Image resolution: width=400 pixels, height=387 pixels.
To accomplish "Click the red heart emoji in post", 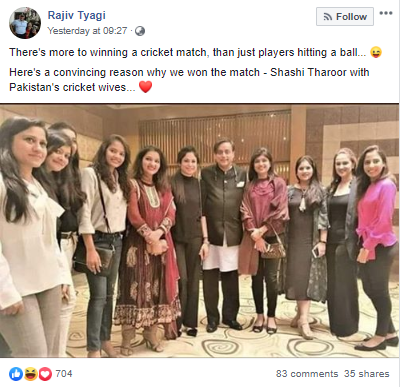I will (145, 87).
